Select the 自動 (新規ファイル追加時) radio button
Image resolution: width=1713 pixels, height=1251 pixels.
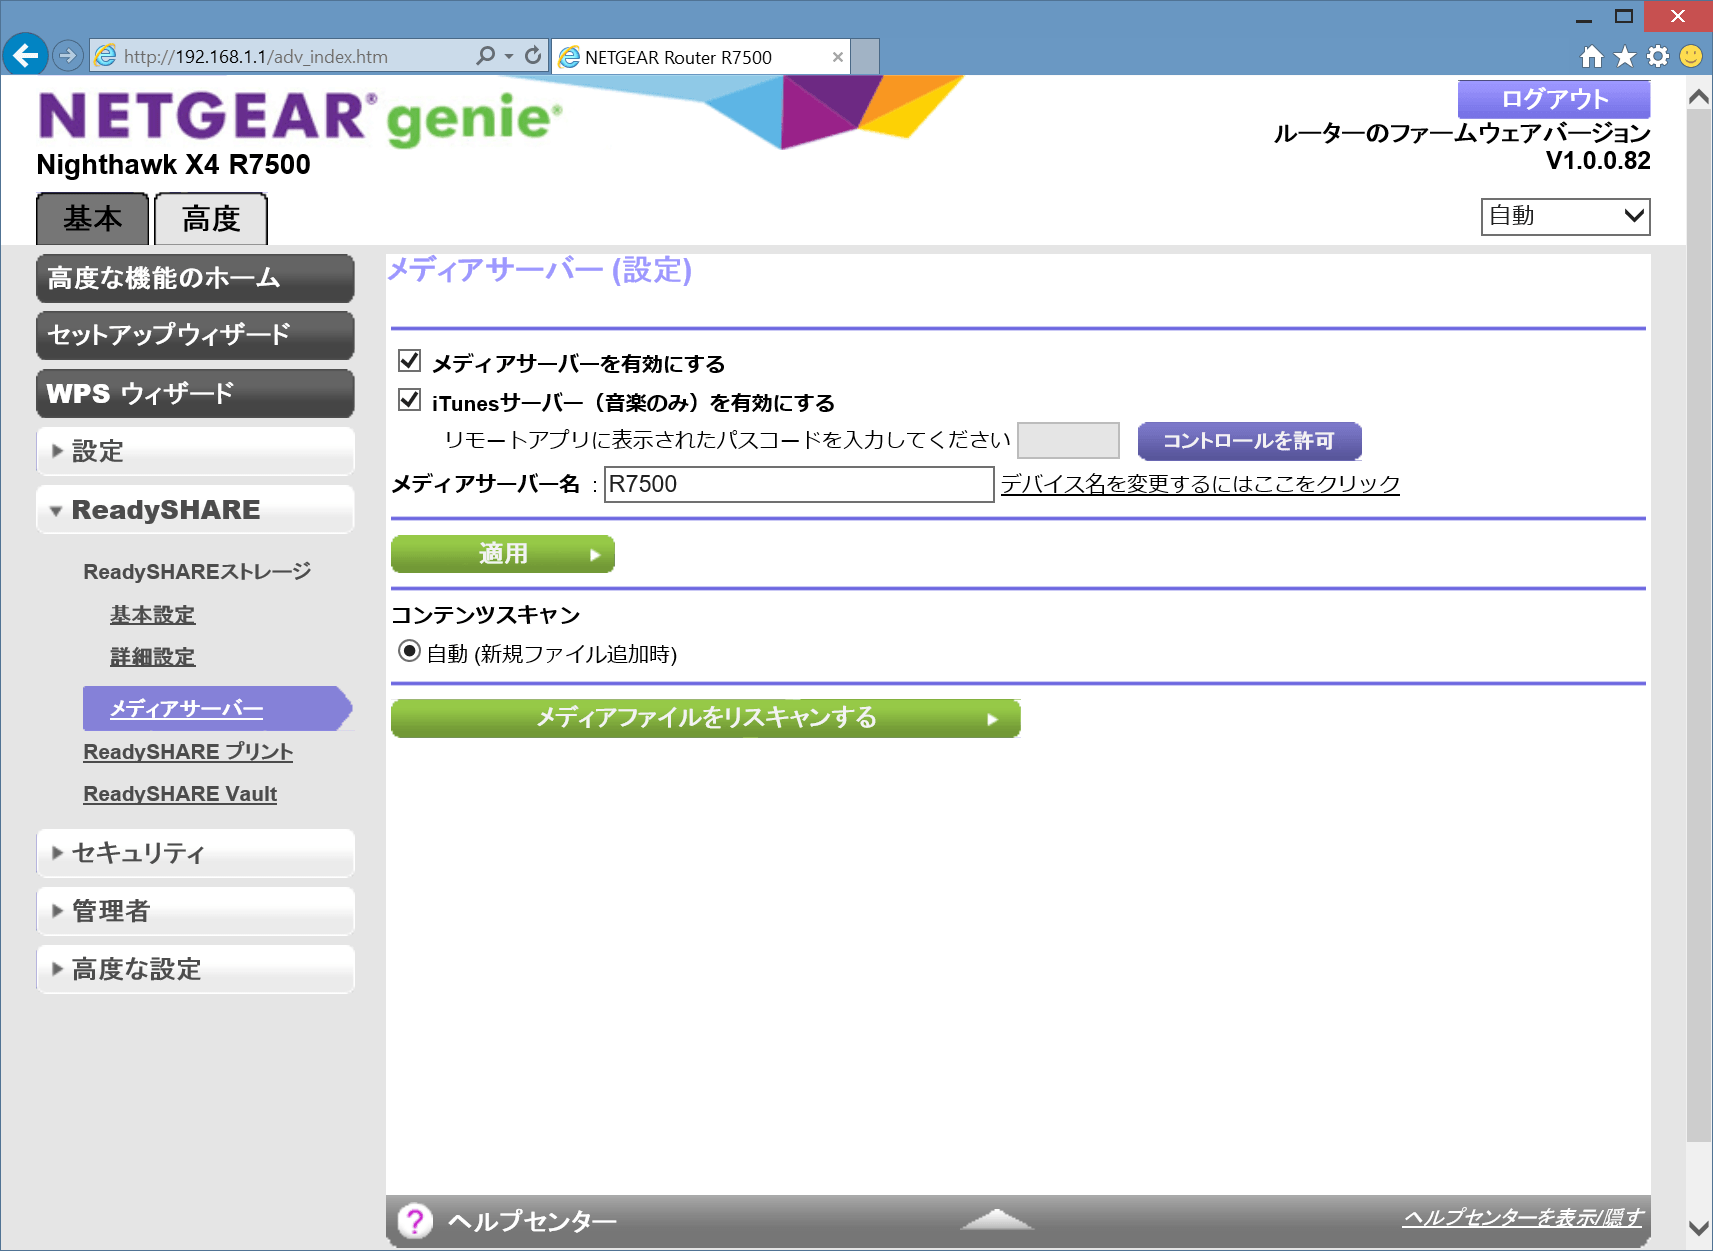[409, 652]
